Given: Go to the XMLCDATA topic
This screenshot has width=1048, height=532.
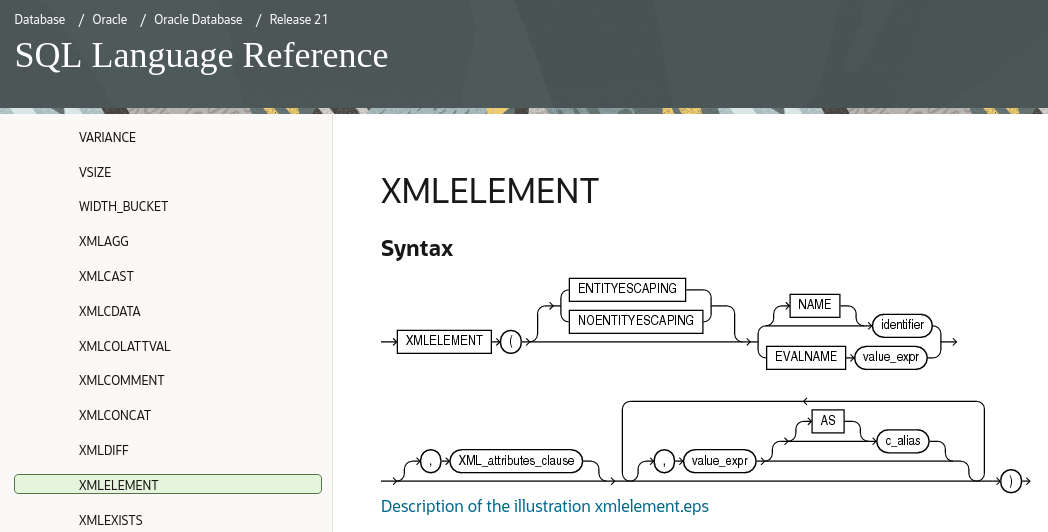Looking at the screenshot, I should click(x=109, y=311).
